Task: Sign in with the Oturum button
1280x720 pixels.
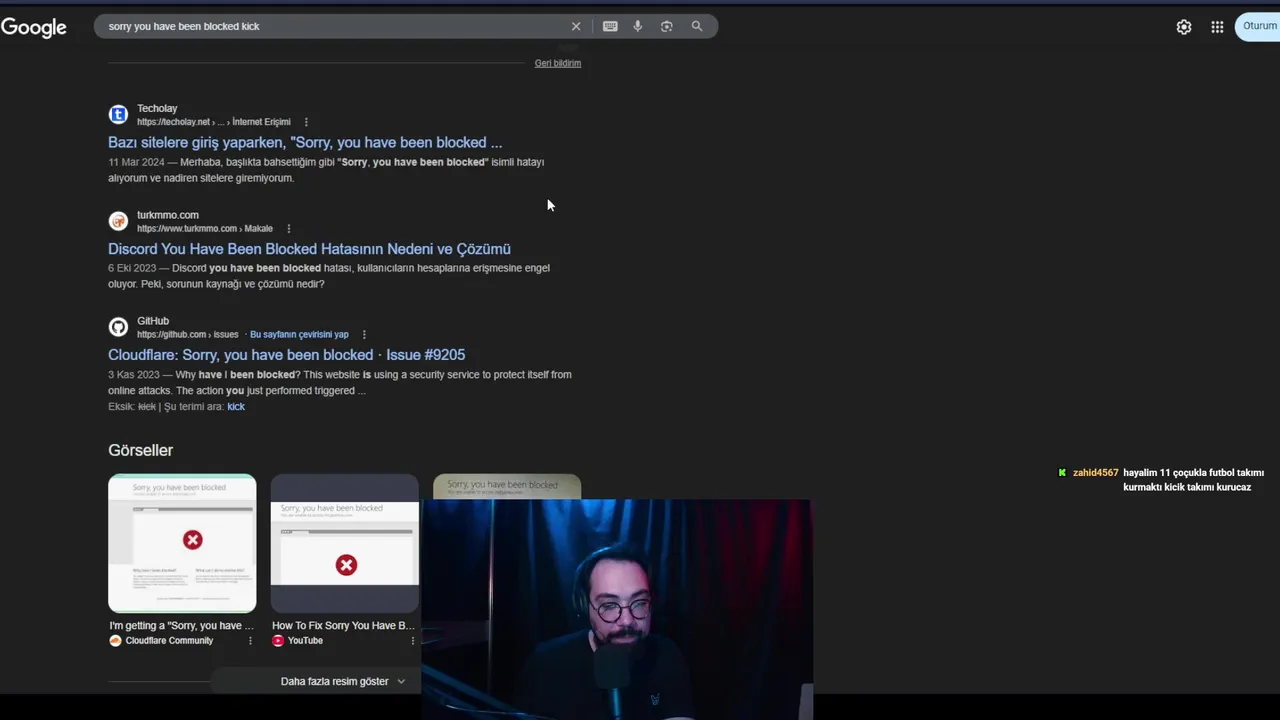Action: [1259, 26]
